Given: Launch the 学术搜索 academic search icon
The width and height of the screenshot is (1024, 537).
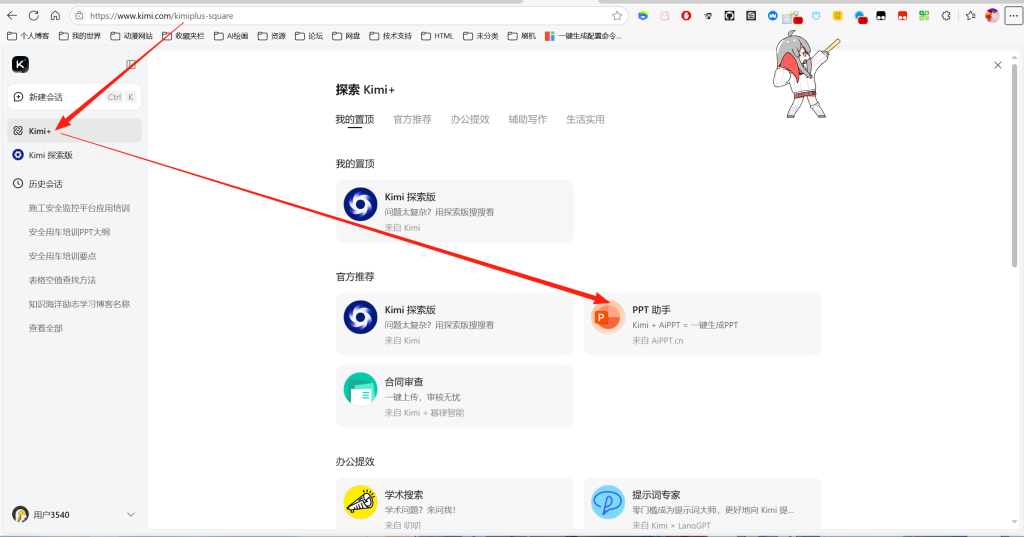Looking at the screenshot, I should click(360, 502).
